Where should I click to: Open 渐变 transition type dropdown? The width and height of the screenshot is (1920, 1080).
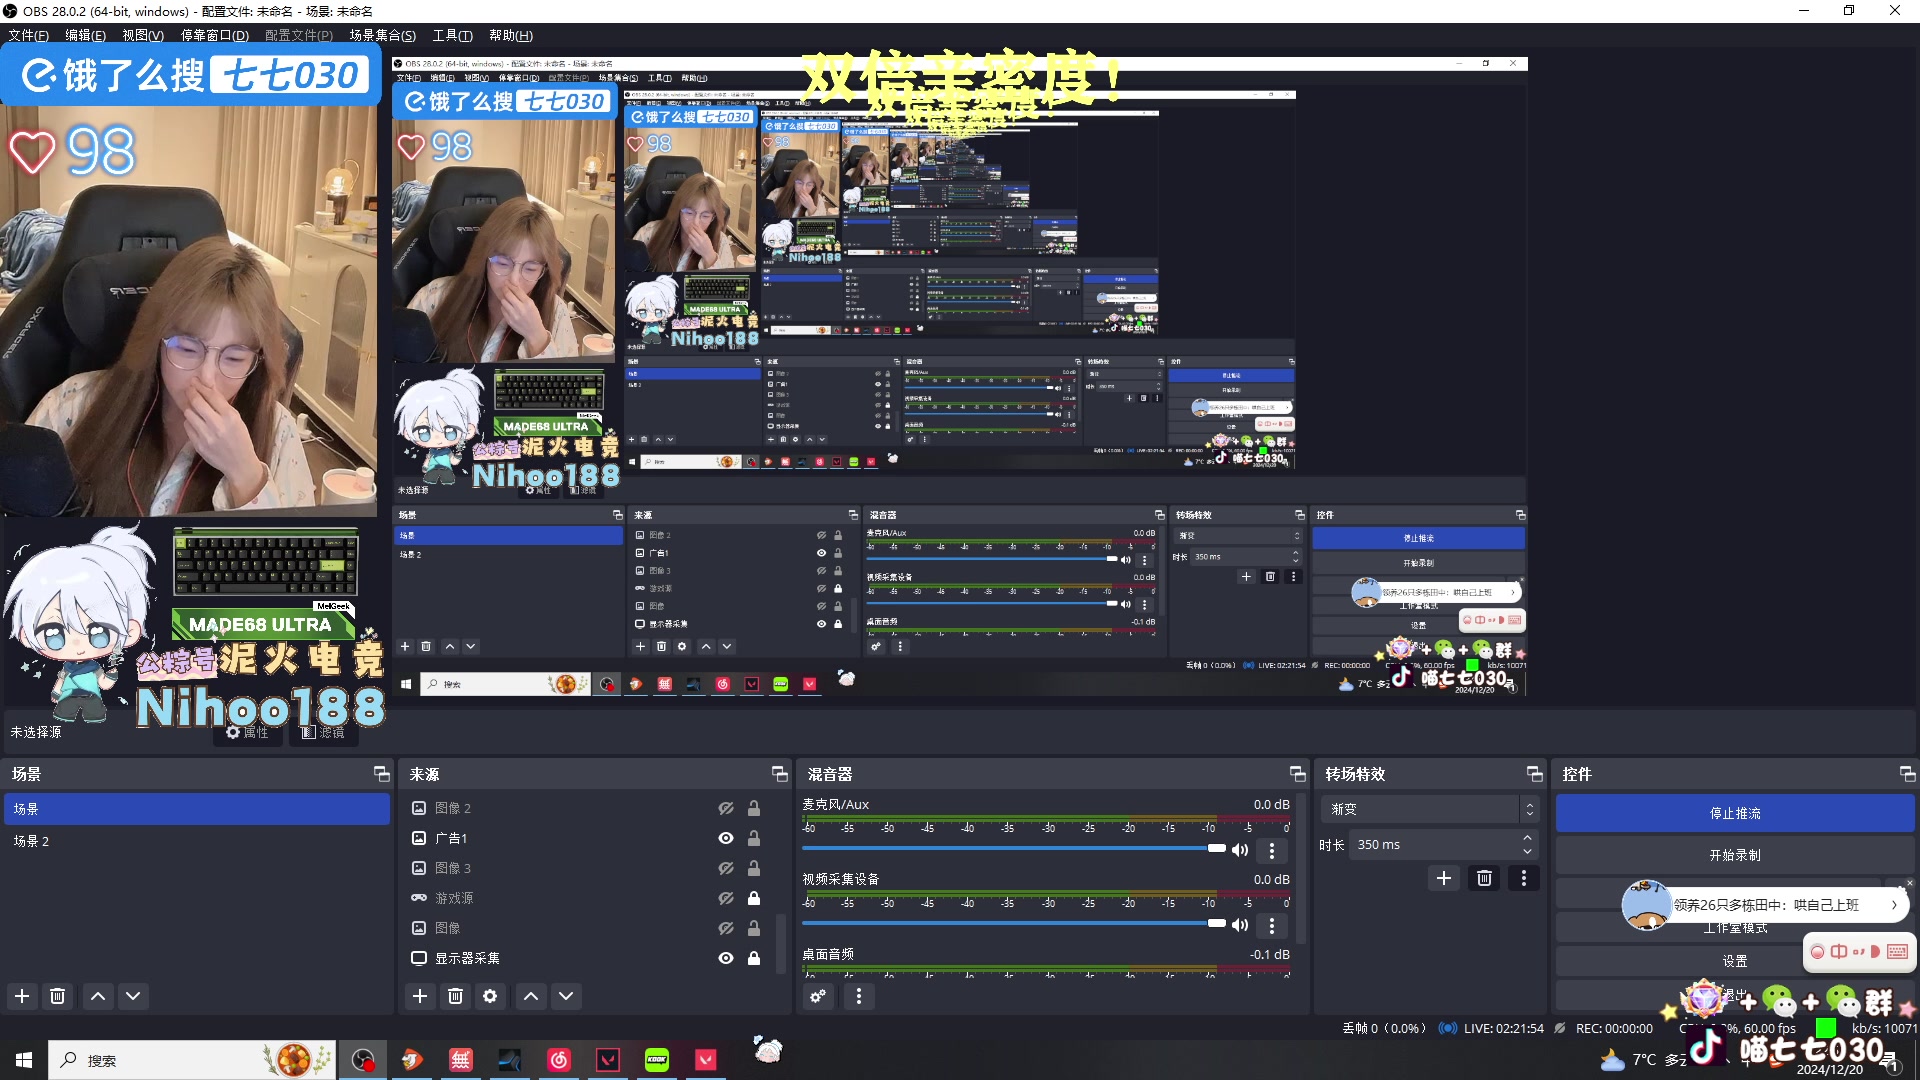click(1430, 809)
